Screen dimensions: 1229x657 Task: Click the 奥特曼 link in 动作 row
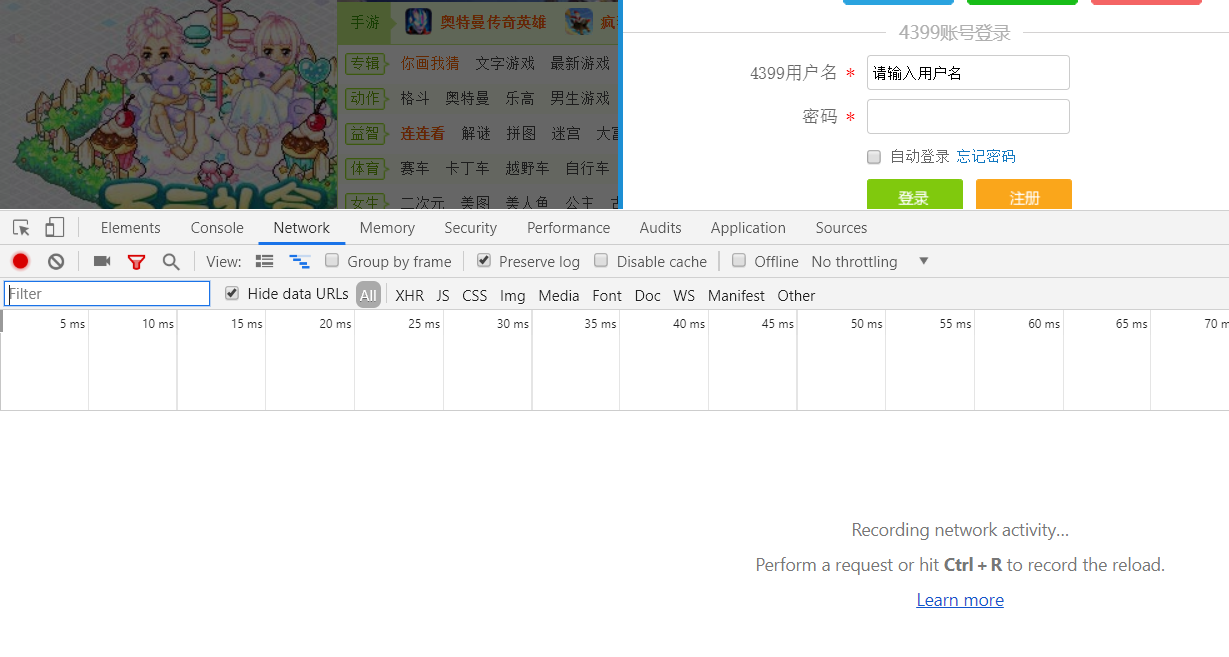tap(467, 99)
